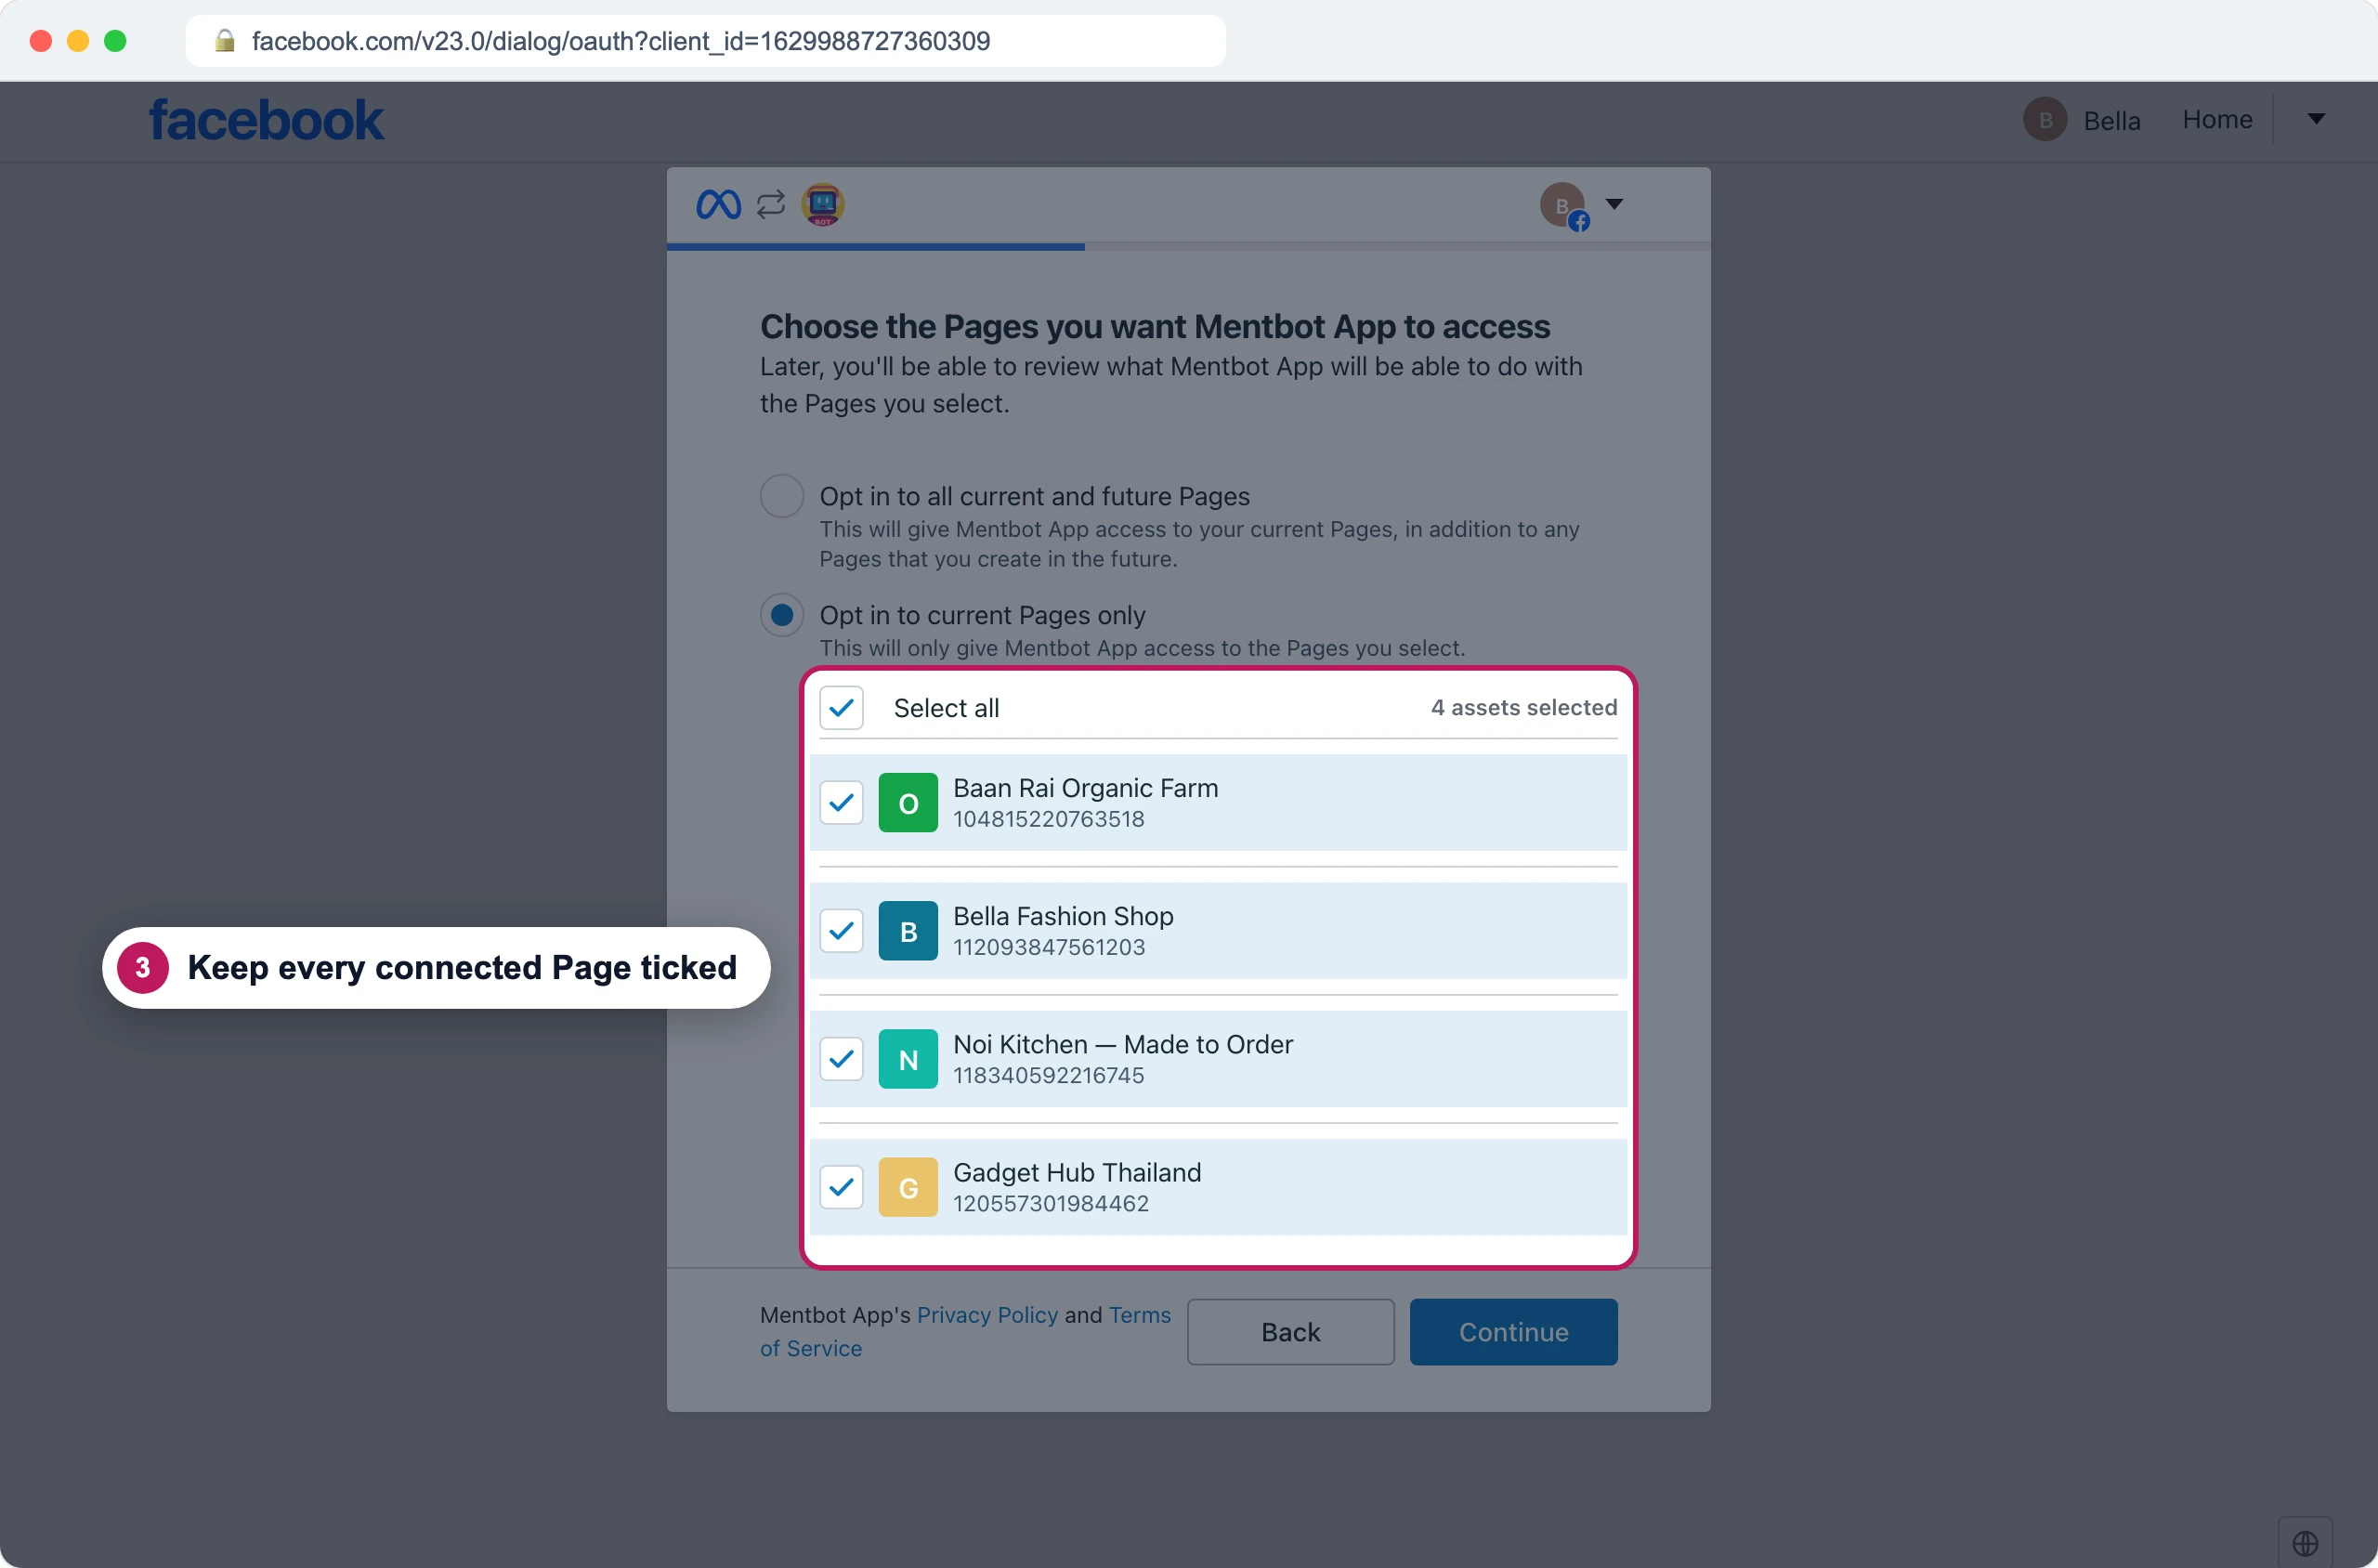Viewport: 2378px width, 1568px height.
Task: Click the blue B icon for Bella Fashion Shop
Action: (x=908, y=931)
